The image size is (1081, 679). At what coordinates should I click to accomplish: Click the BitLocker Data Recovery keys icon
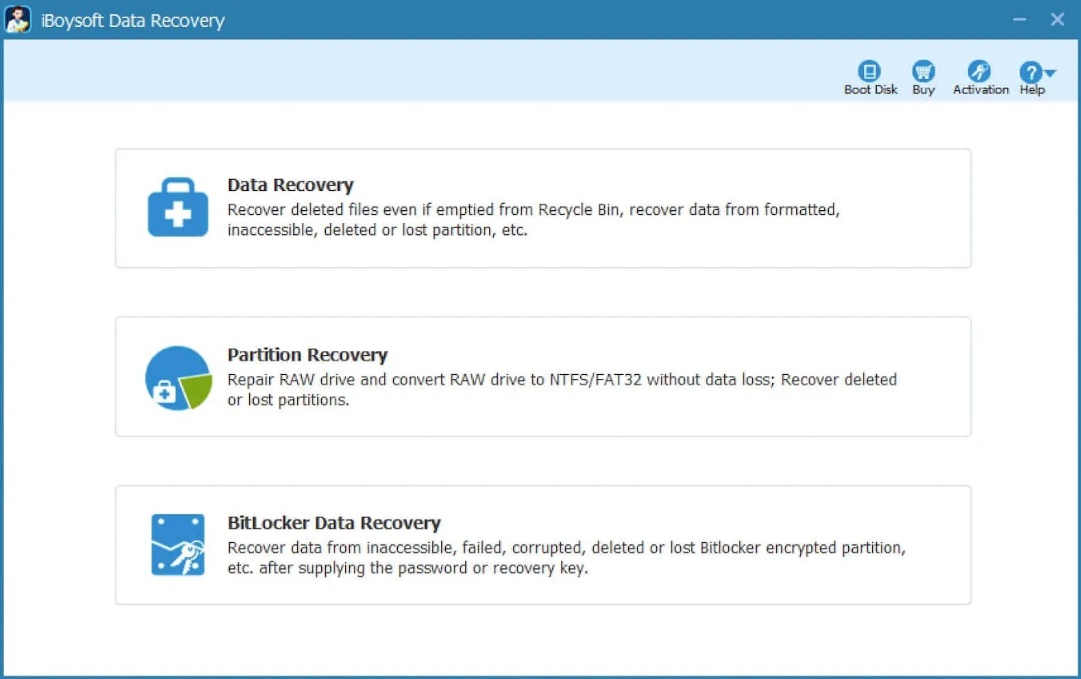(178, 545)
